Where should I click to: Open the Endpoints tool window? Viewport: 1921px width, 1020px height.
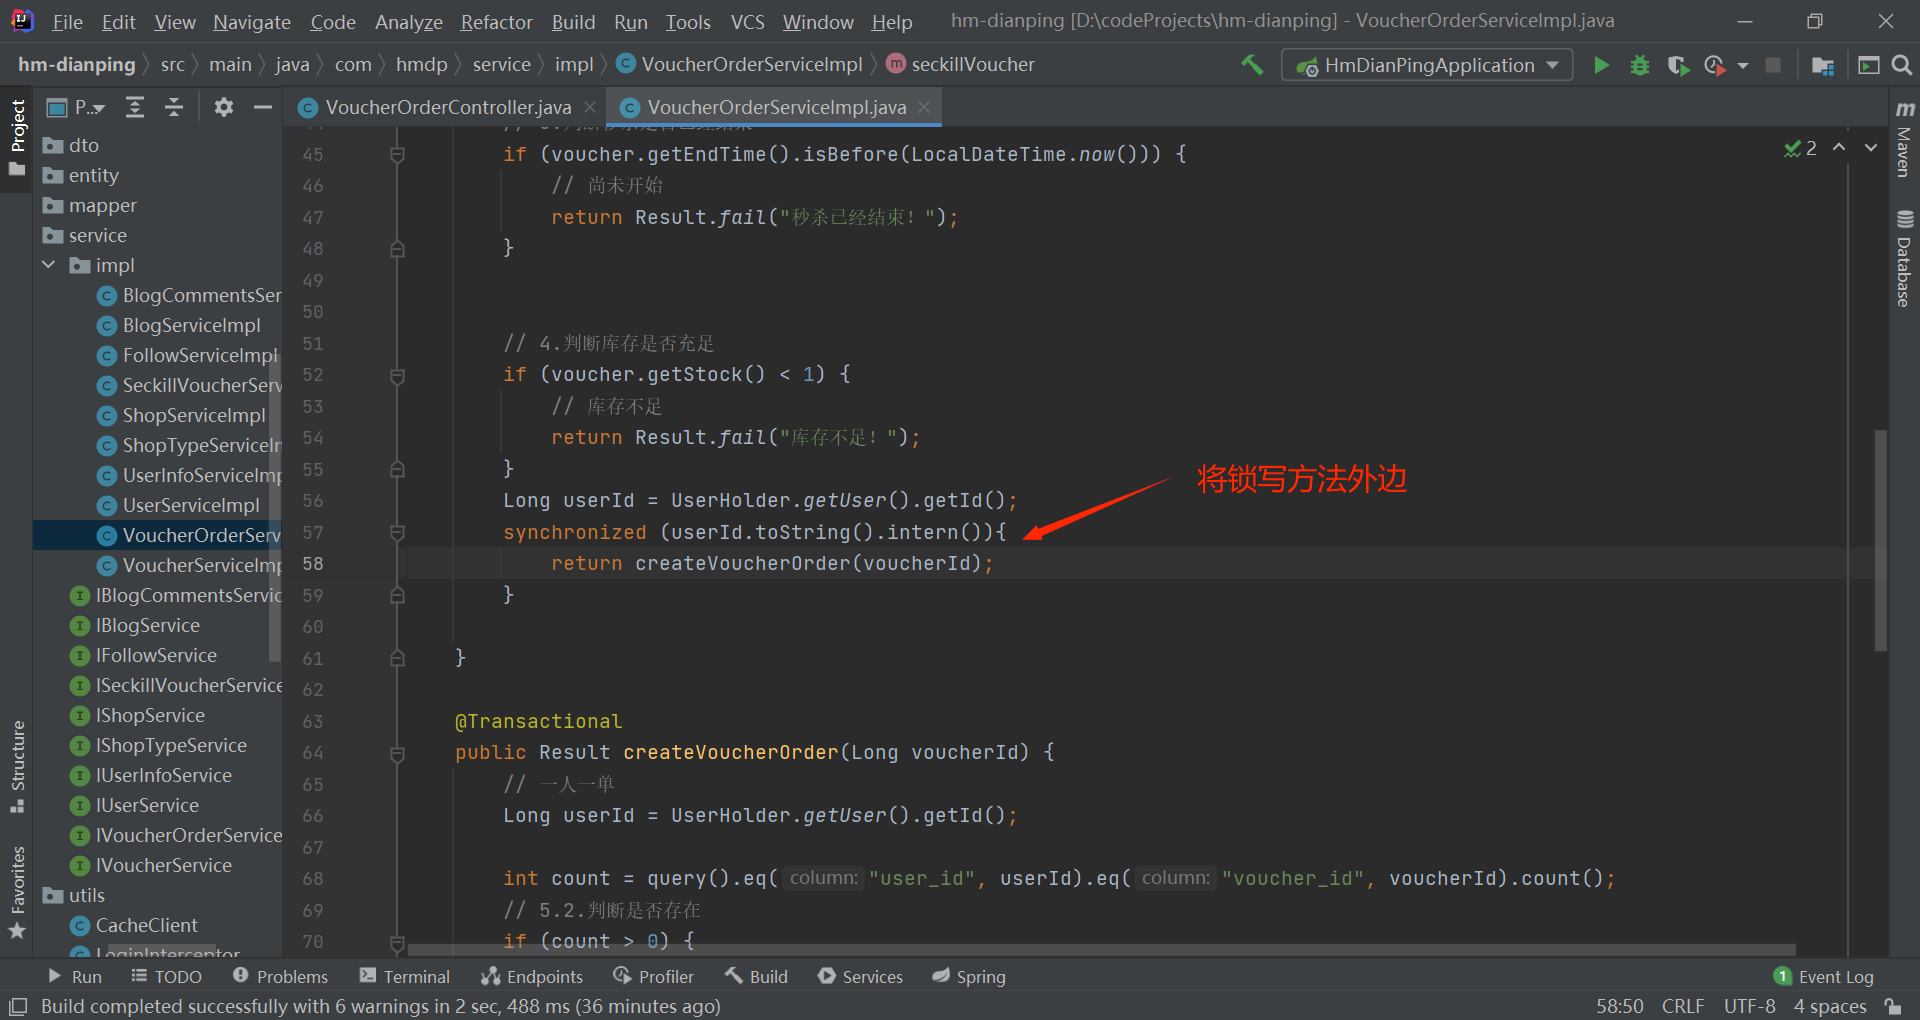532,976
